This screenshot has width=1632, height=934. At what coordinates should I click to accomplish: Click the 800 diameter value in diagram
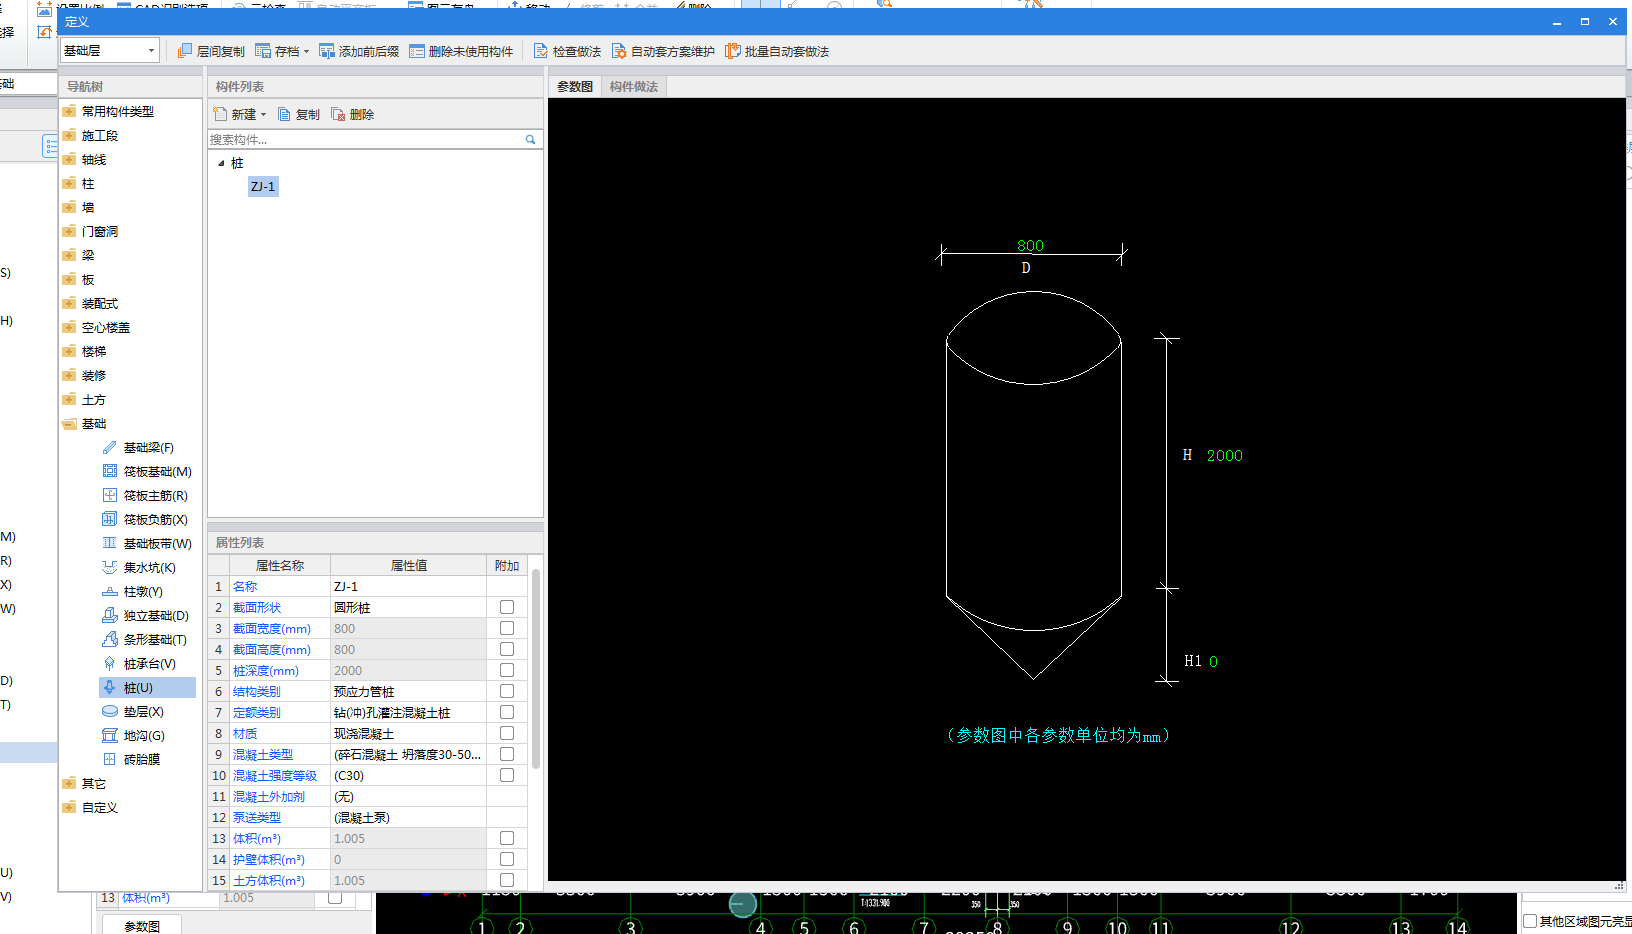(1030, 246)
